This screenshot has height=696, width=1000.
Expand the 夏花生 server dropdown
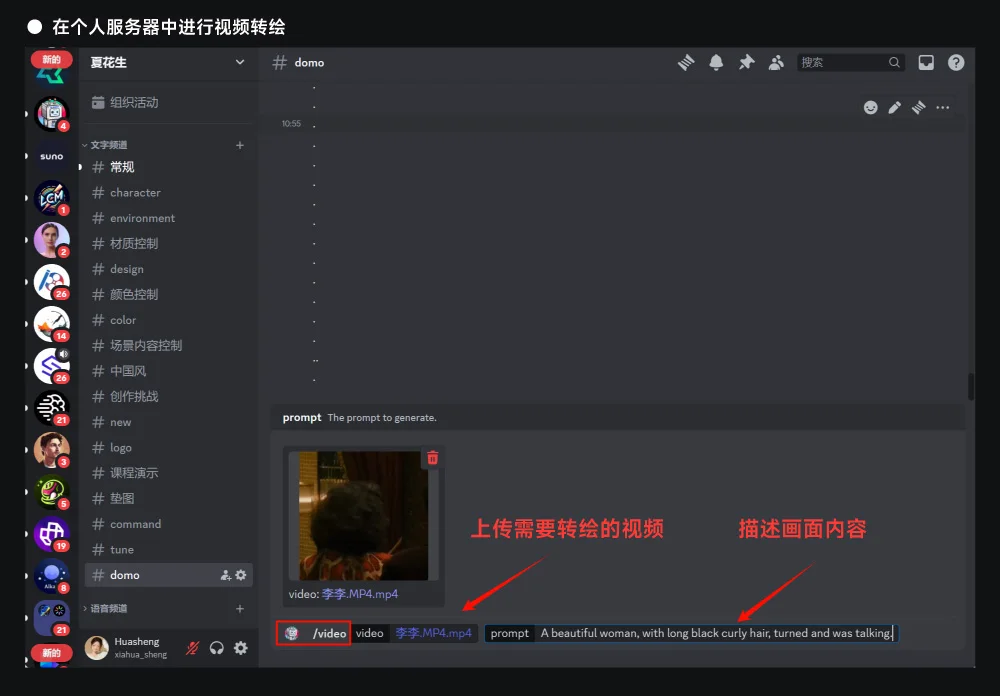click(x=240, y=63)
